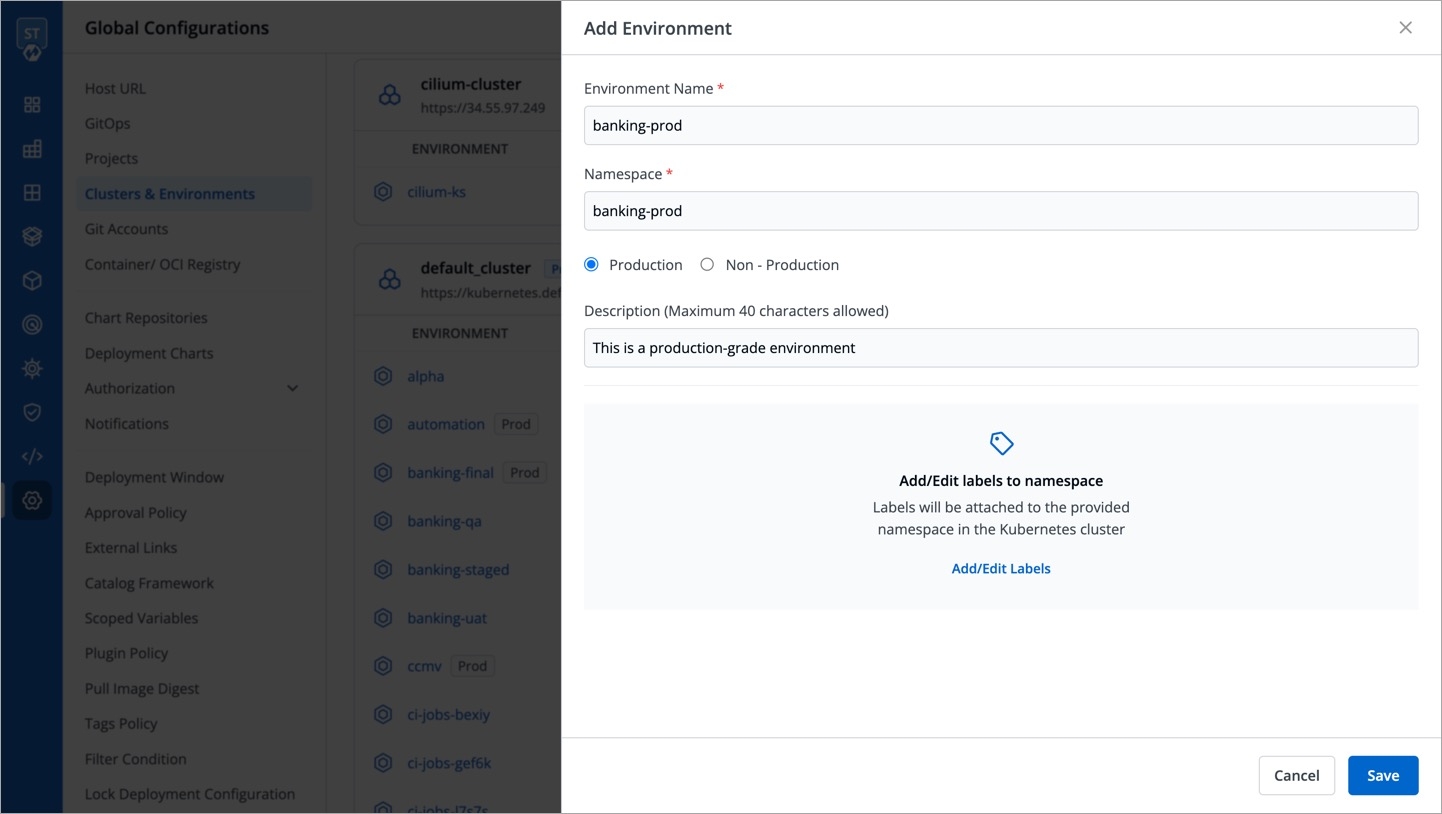Open the Security shield icon in sidebar
Viewport: 1442px width, 814px height.
click(x=32, y=412)
